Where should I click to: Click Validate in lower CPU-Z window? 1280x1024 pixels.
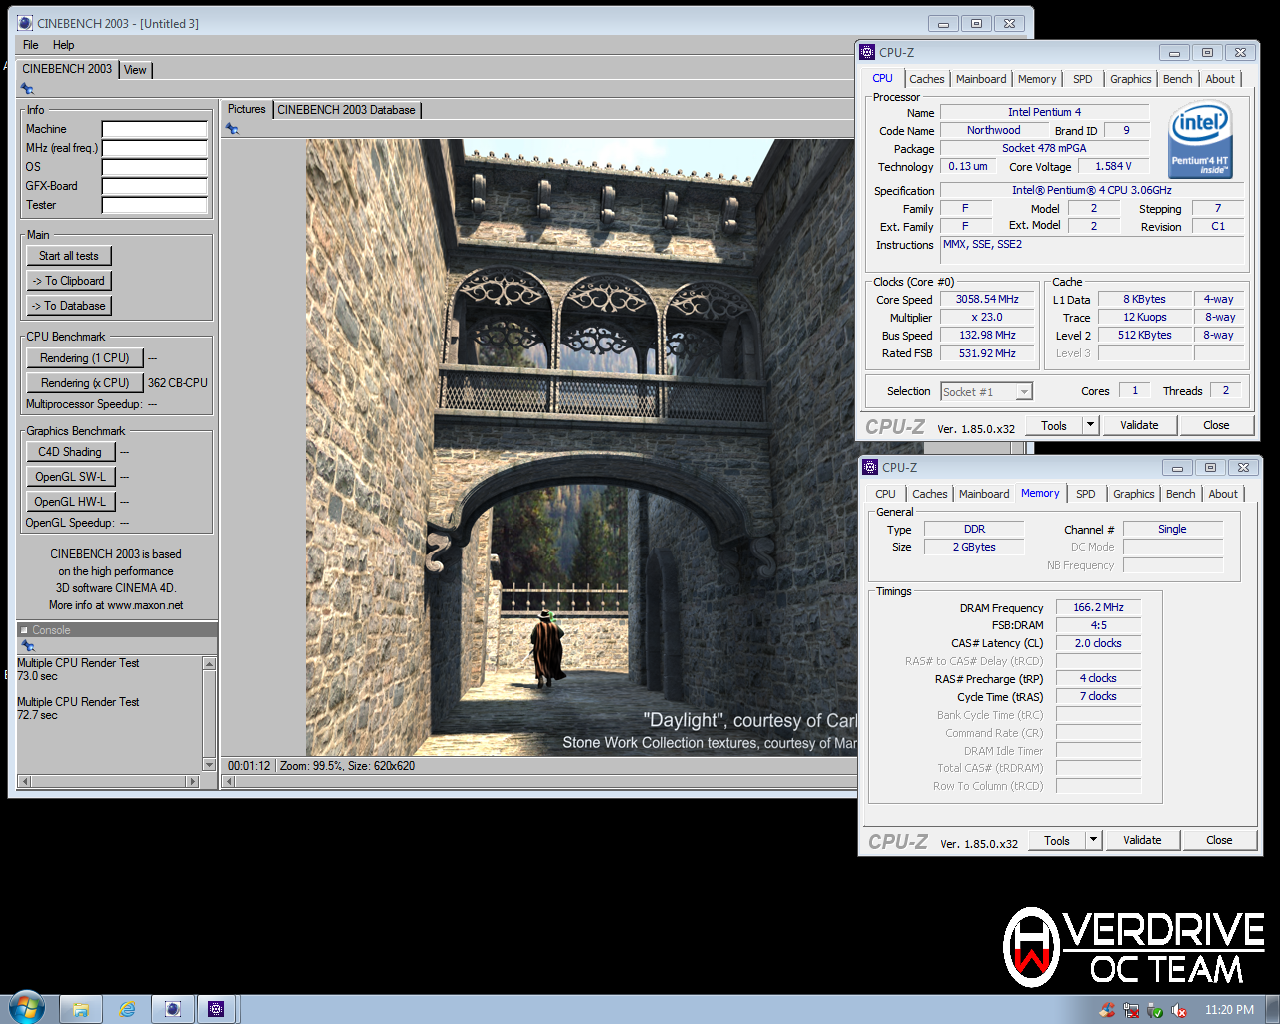(1142, 840)
